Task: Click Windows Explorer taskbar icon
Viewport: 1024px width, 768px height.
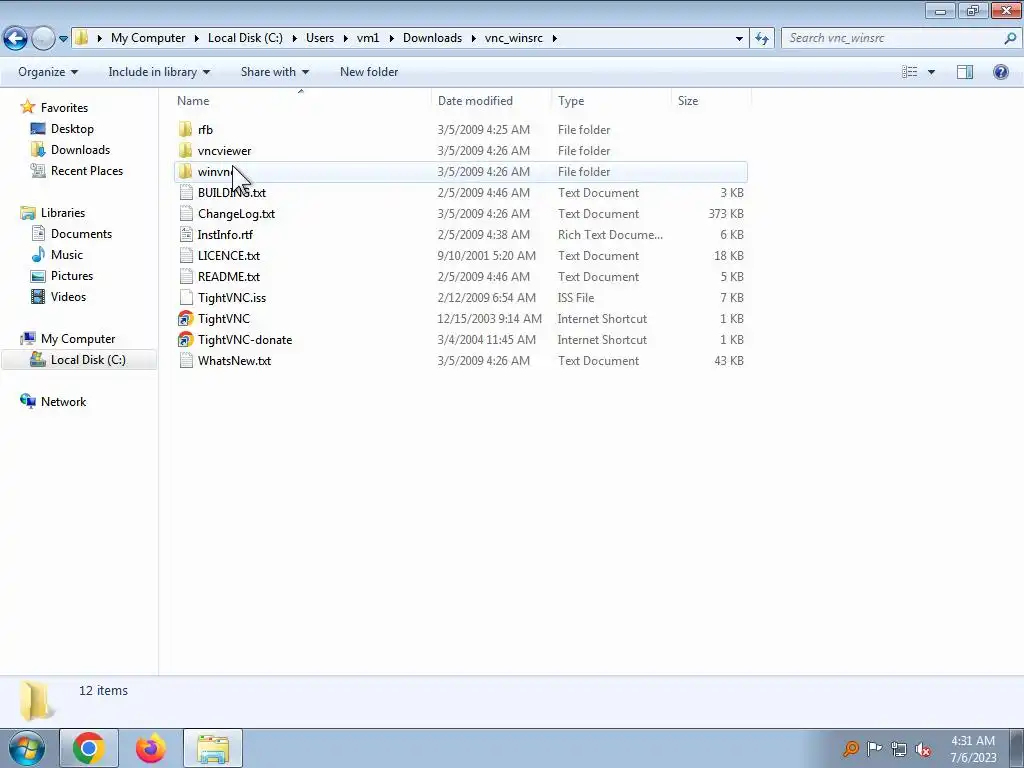Action: click(213, 748)
